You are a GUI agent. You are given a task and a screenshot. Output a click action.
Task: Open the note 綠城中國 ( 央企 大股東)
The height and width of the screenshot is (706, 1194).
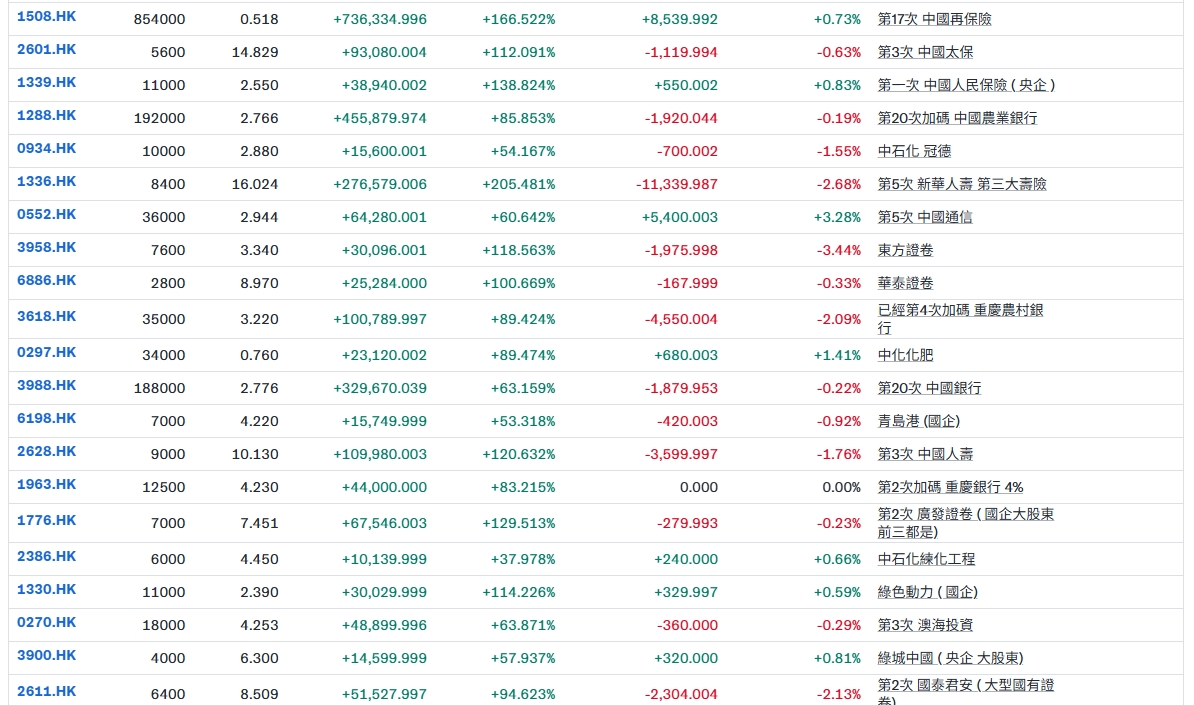(950, 658)
